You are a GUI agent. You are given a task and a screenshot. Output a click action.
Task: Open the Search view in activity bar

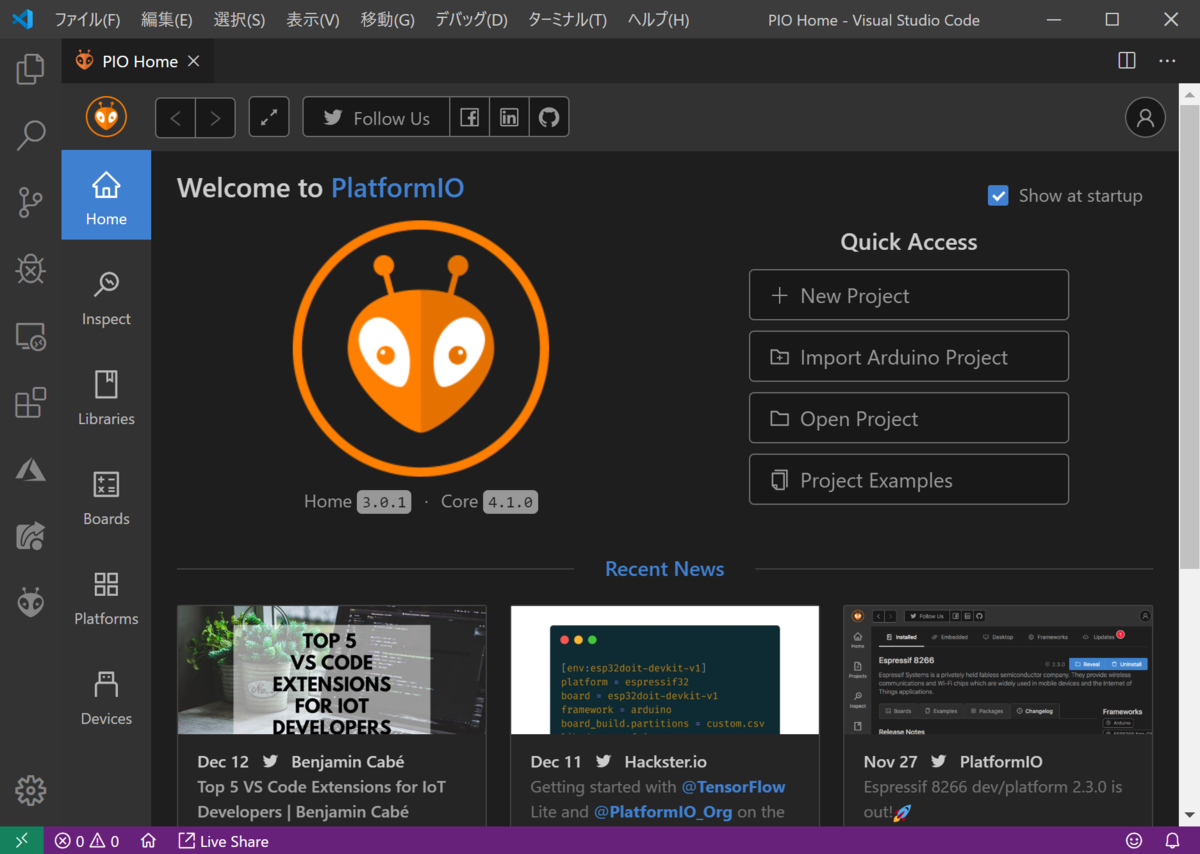31,136
